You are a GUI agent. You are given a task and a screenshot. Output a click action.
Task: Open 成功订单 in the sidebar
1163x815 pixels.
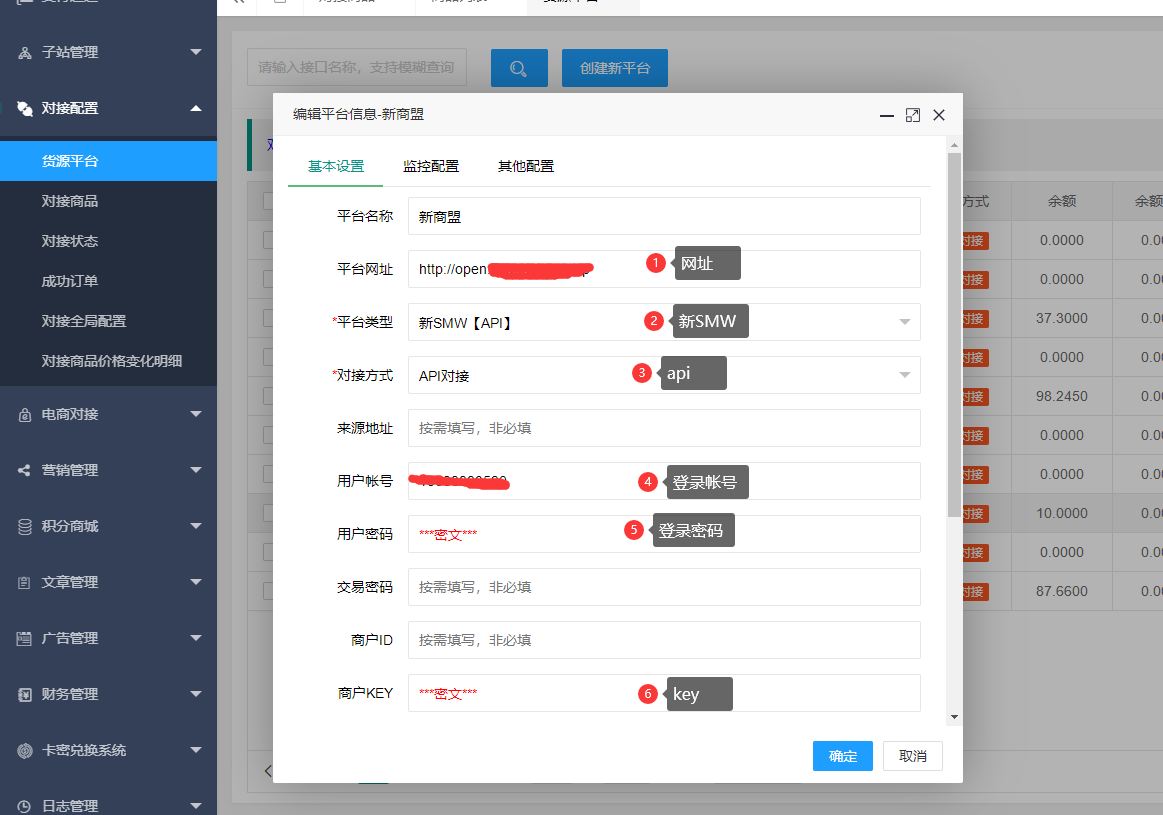tap(108, 281)
